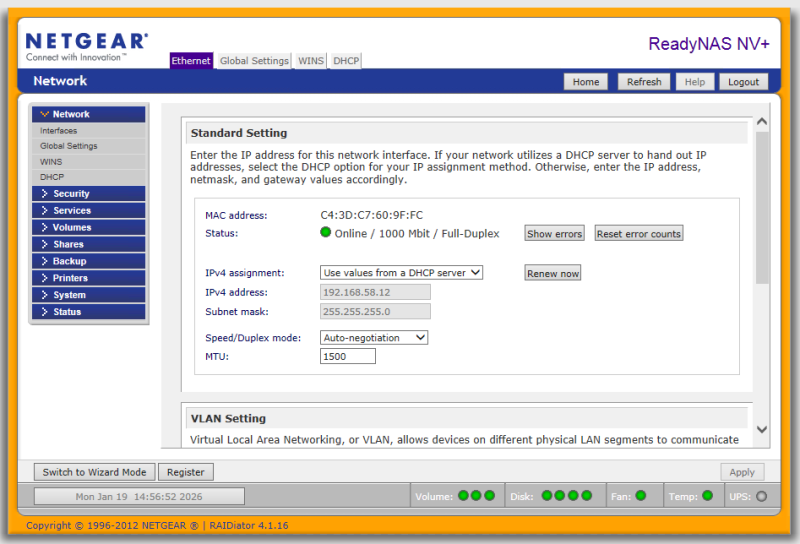Click the VLAN Setting heading
800x544 pixels.
click(x=228, y=418)
